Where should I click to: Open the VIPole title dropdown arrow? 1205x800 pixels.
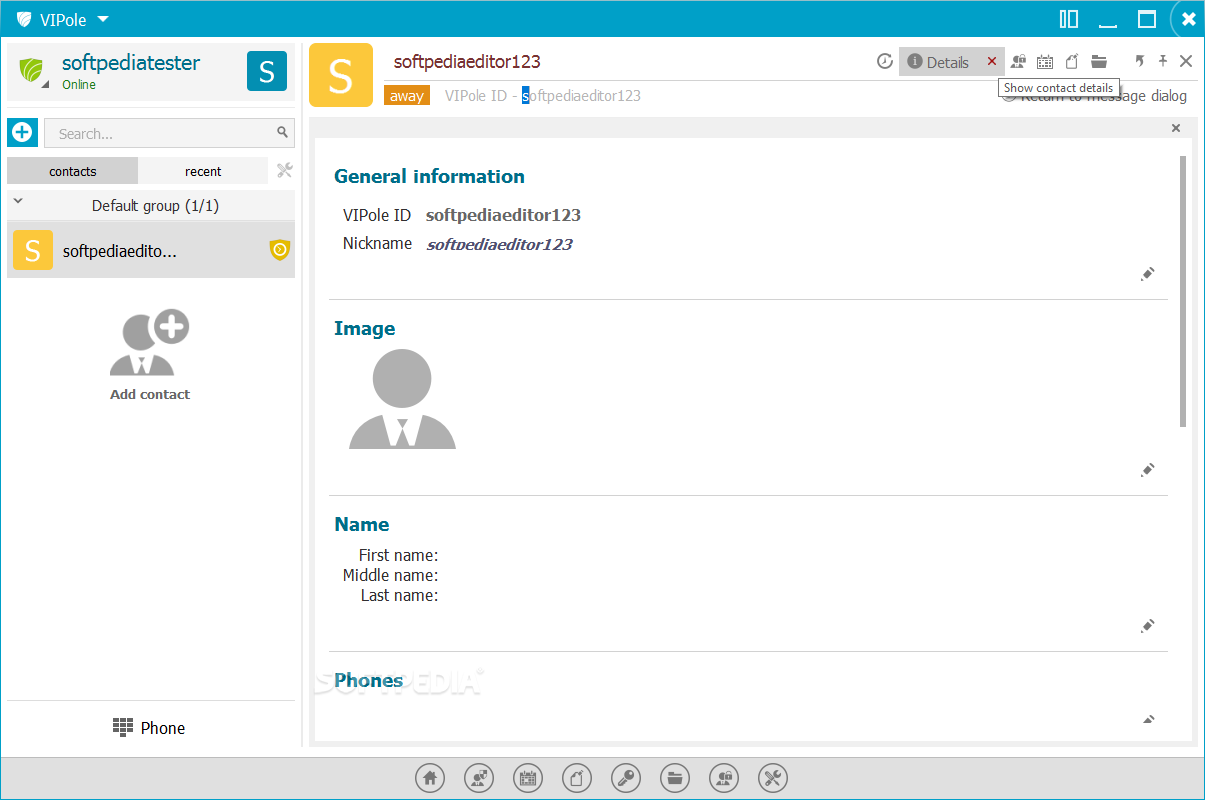(x=103, y=19)
